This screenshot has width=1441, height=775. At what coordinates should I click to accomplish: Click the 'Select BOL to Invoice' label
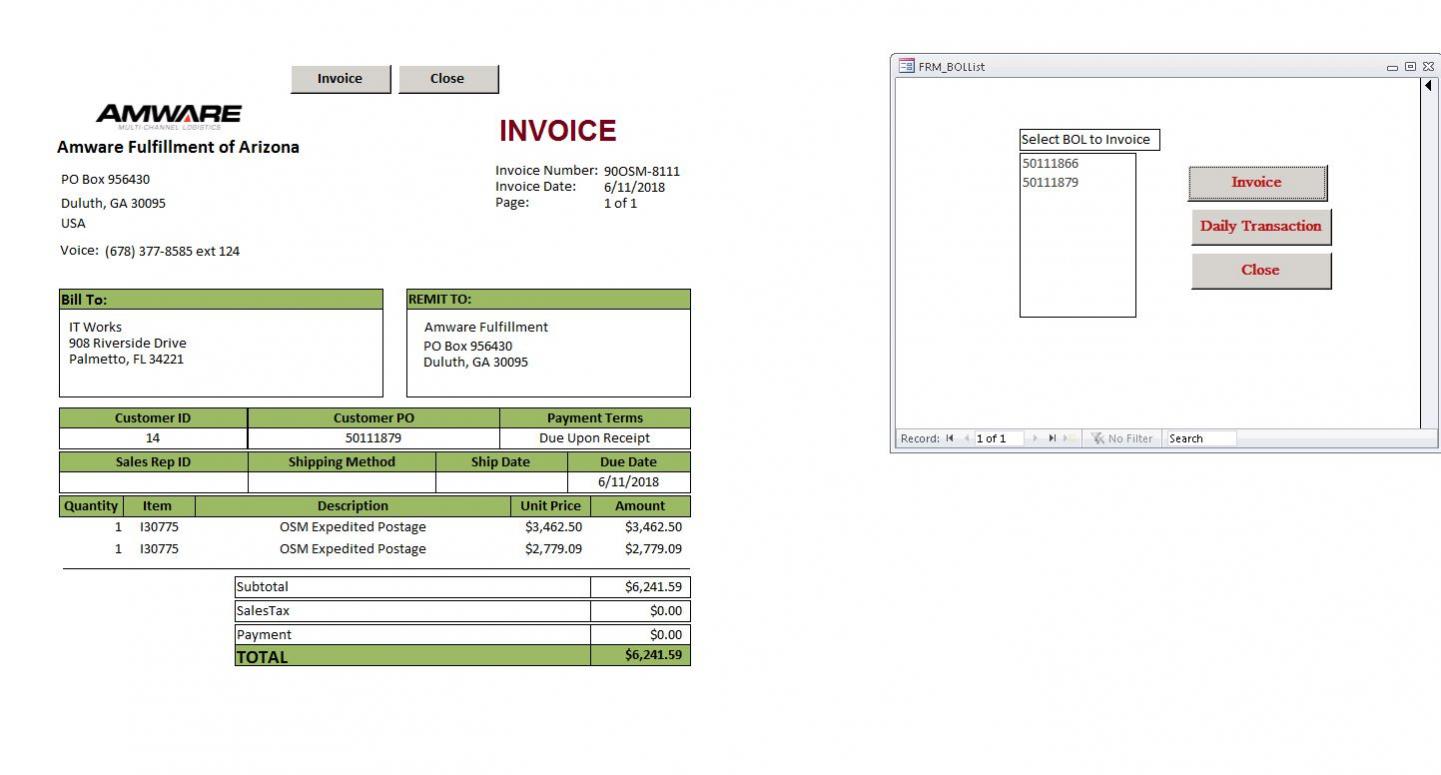[x=1089, y=140]
